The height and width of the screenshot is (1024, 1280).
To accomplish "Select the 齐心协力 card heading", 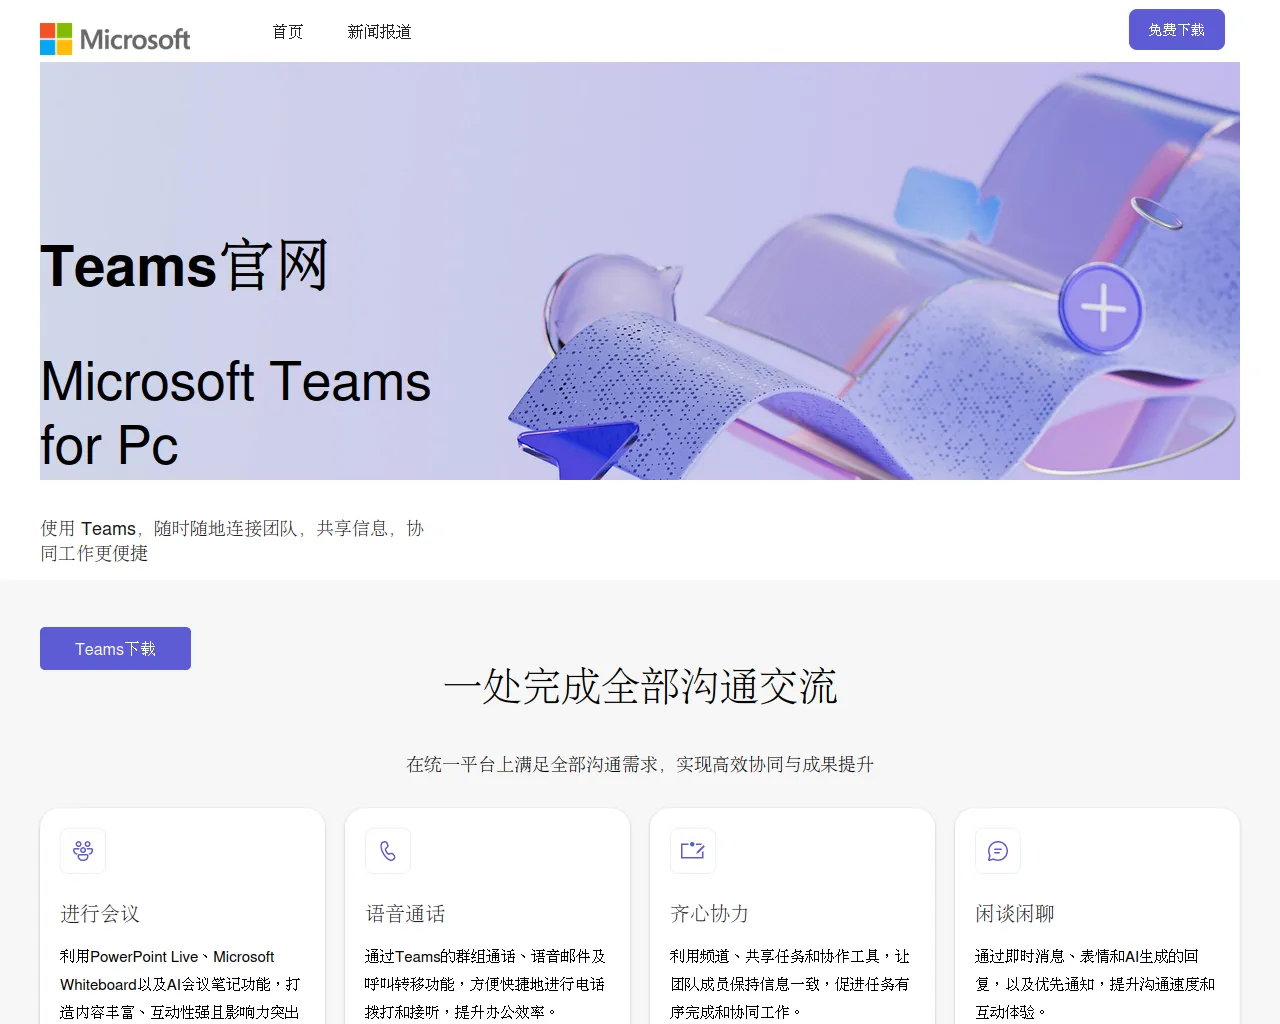I will (x=709, y=914).
